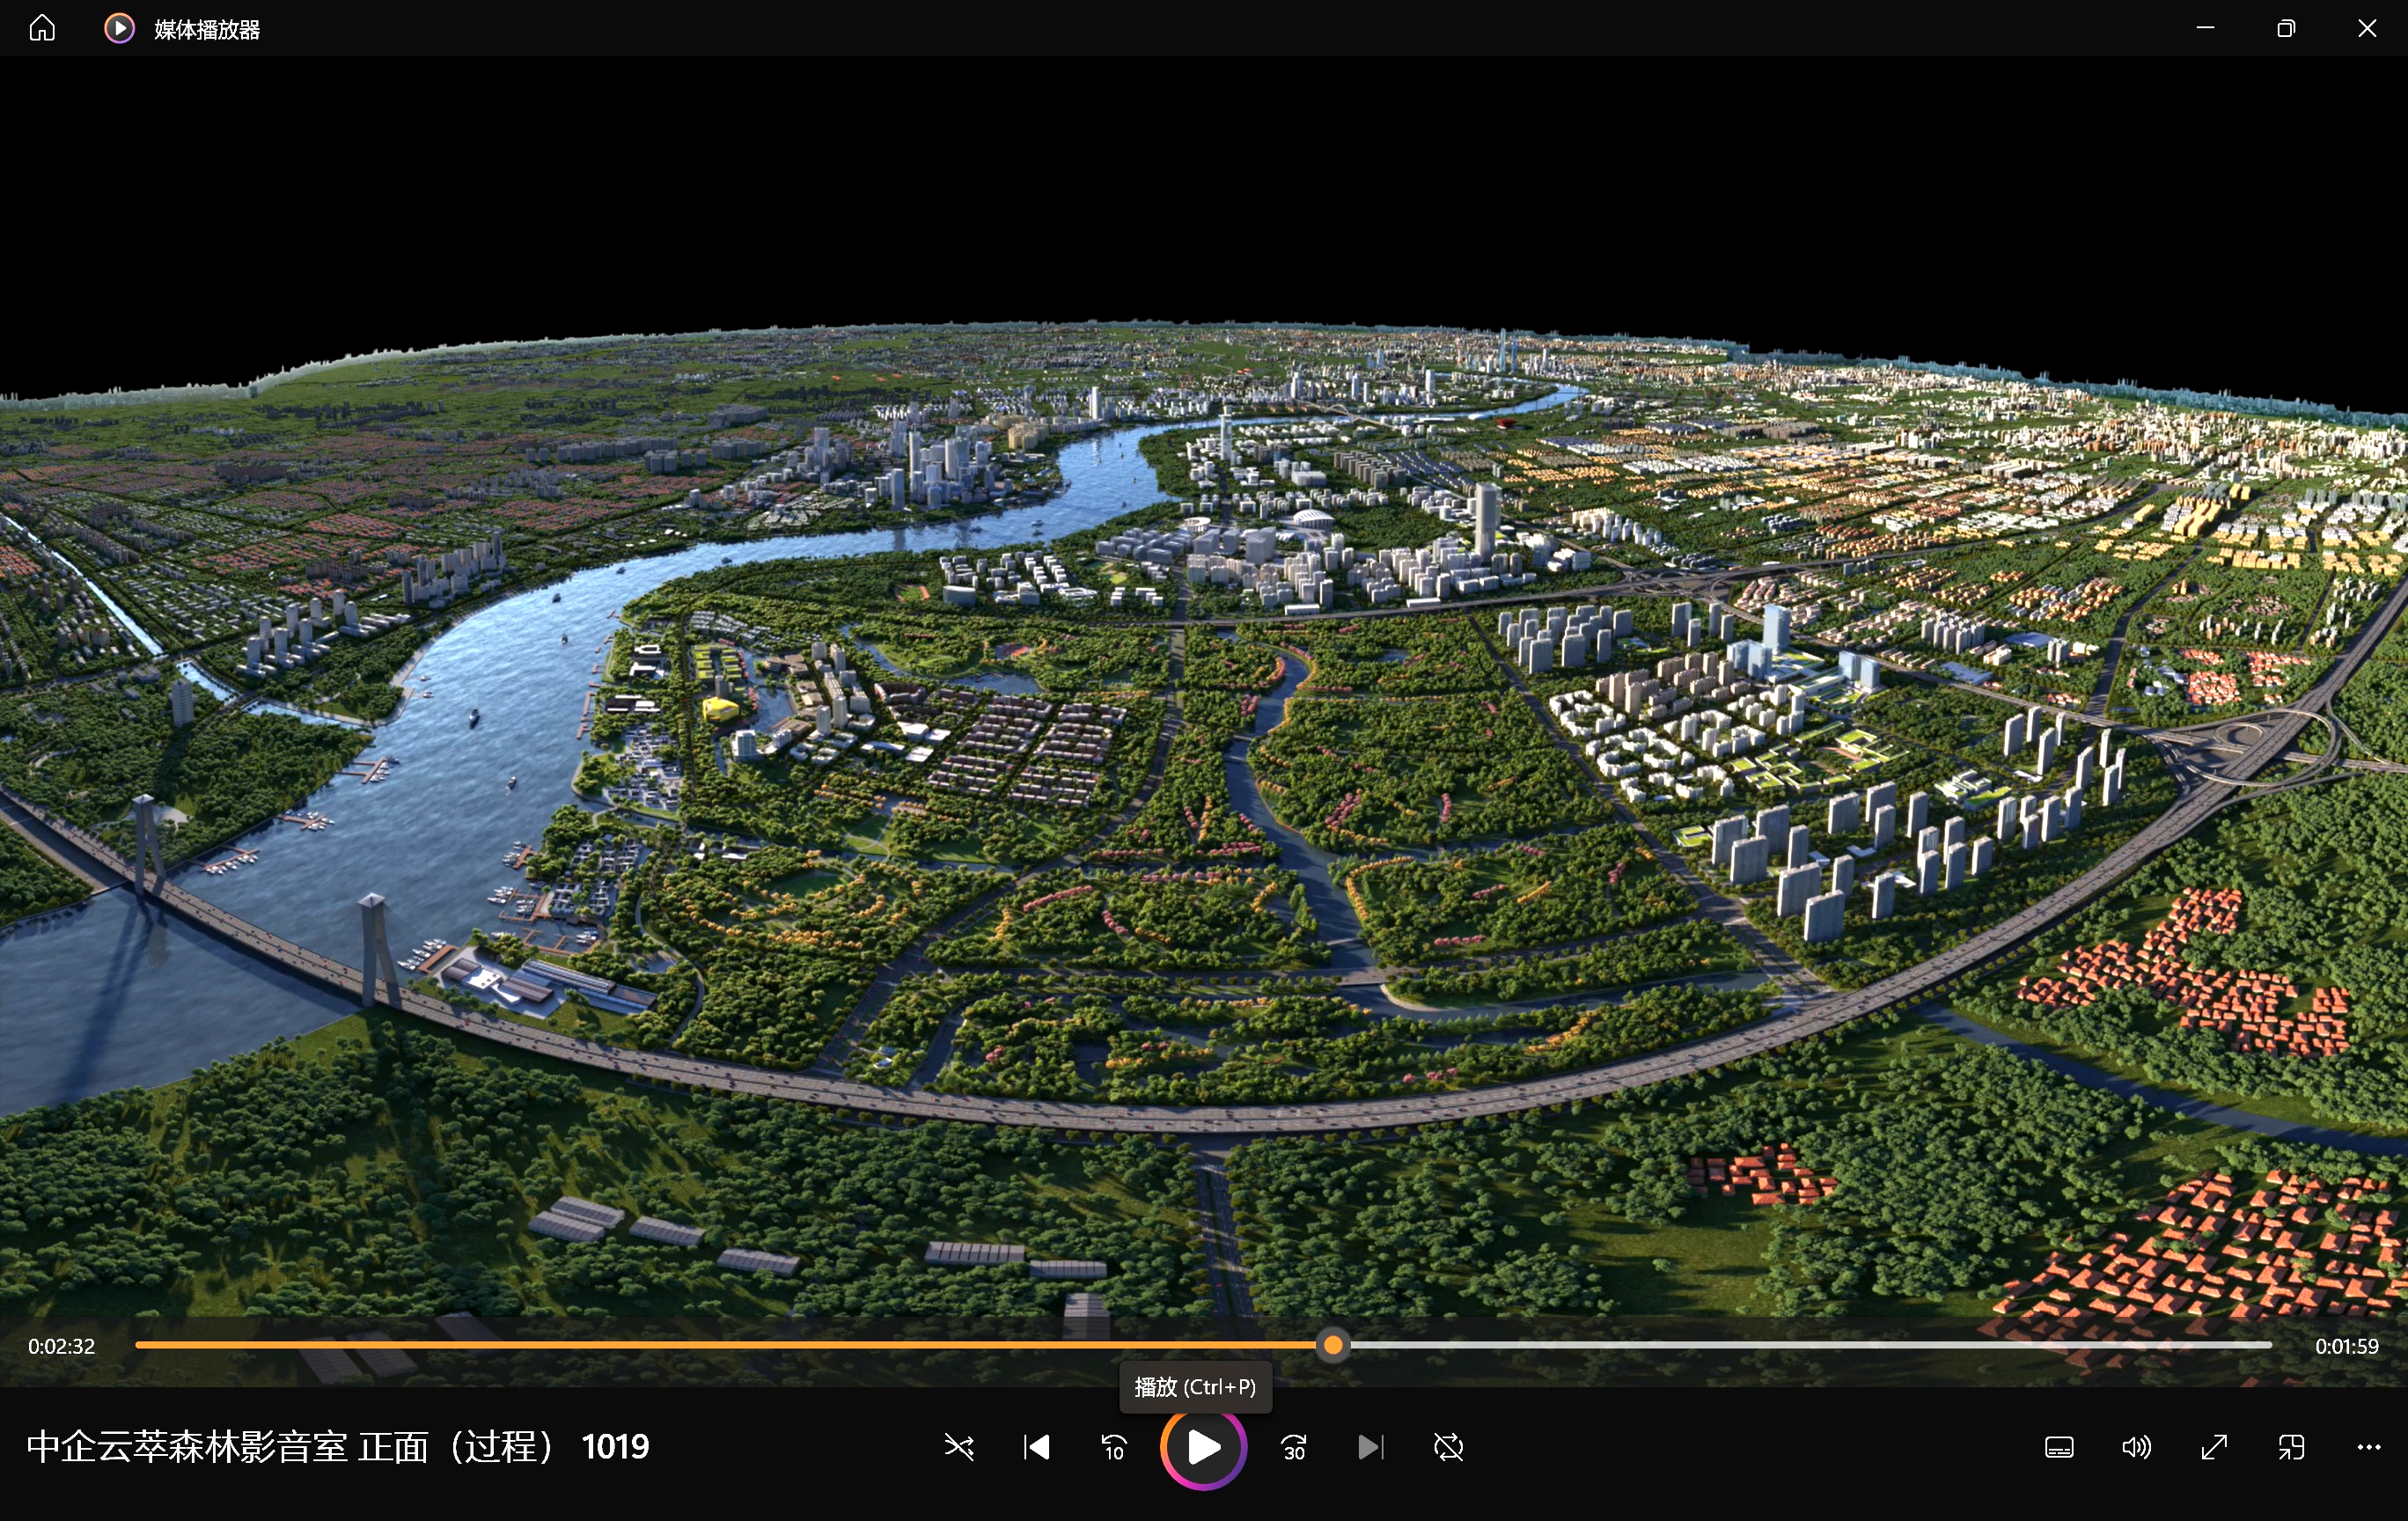Image resolution: width=2408 pixels, height=1521 pixels.
Task: Seek to an unplayed part of the timeline
Action: 1810,1345
